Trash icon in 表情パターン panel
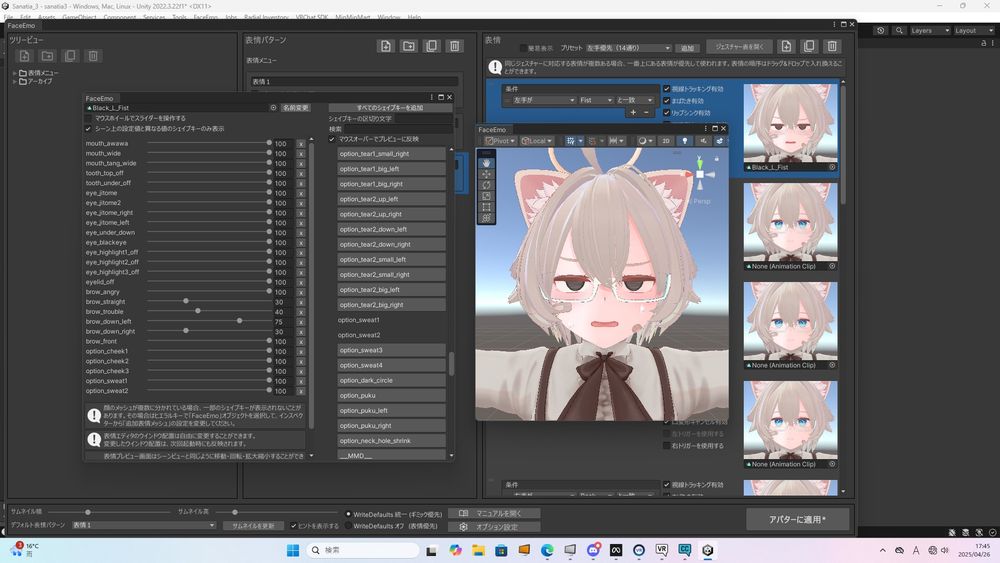This screenshot has width=1000, height=563. 455,46
